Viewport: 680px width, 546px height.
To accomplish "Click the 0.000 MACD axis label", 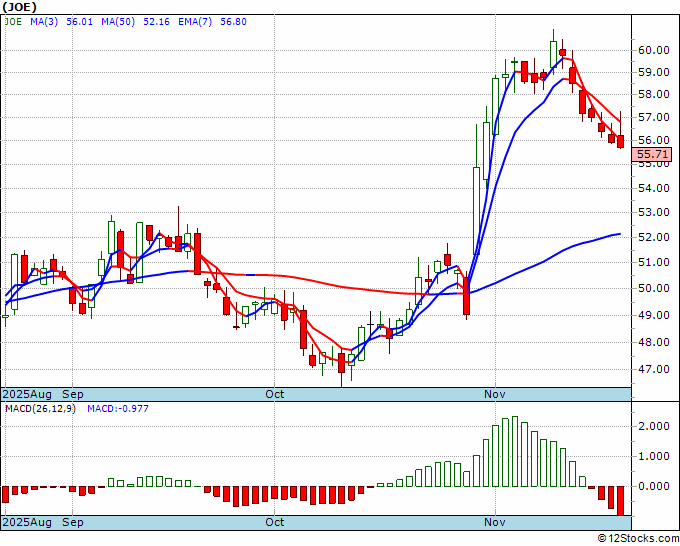I will tap(654, 486).
